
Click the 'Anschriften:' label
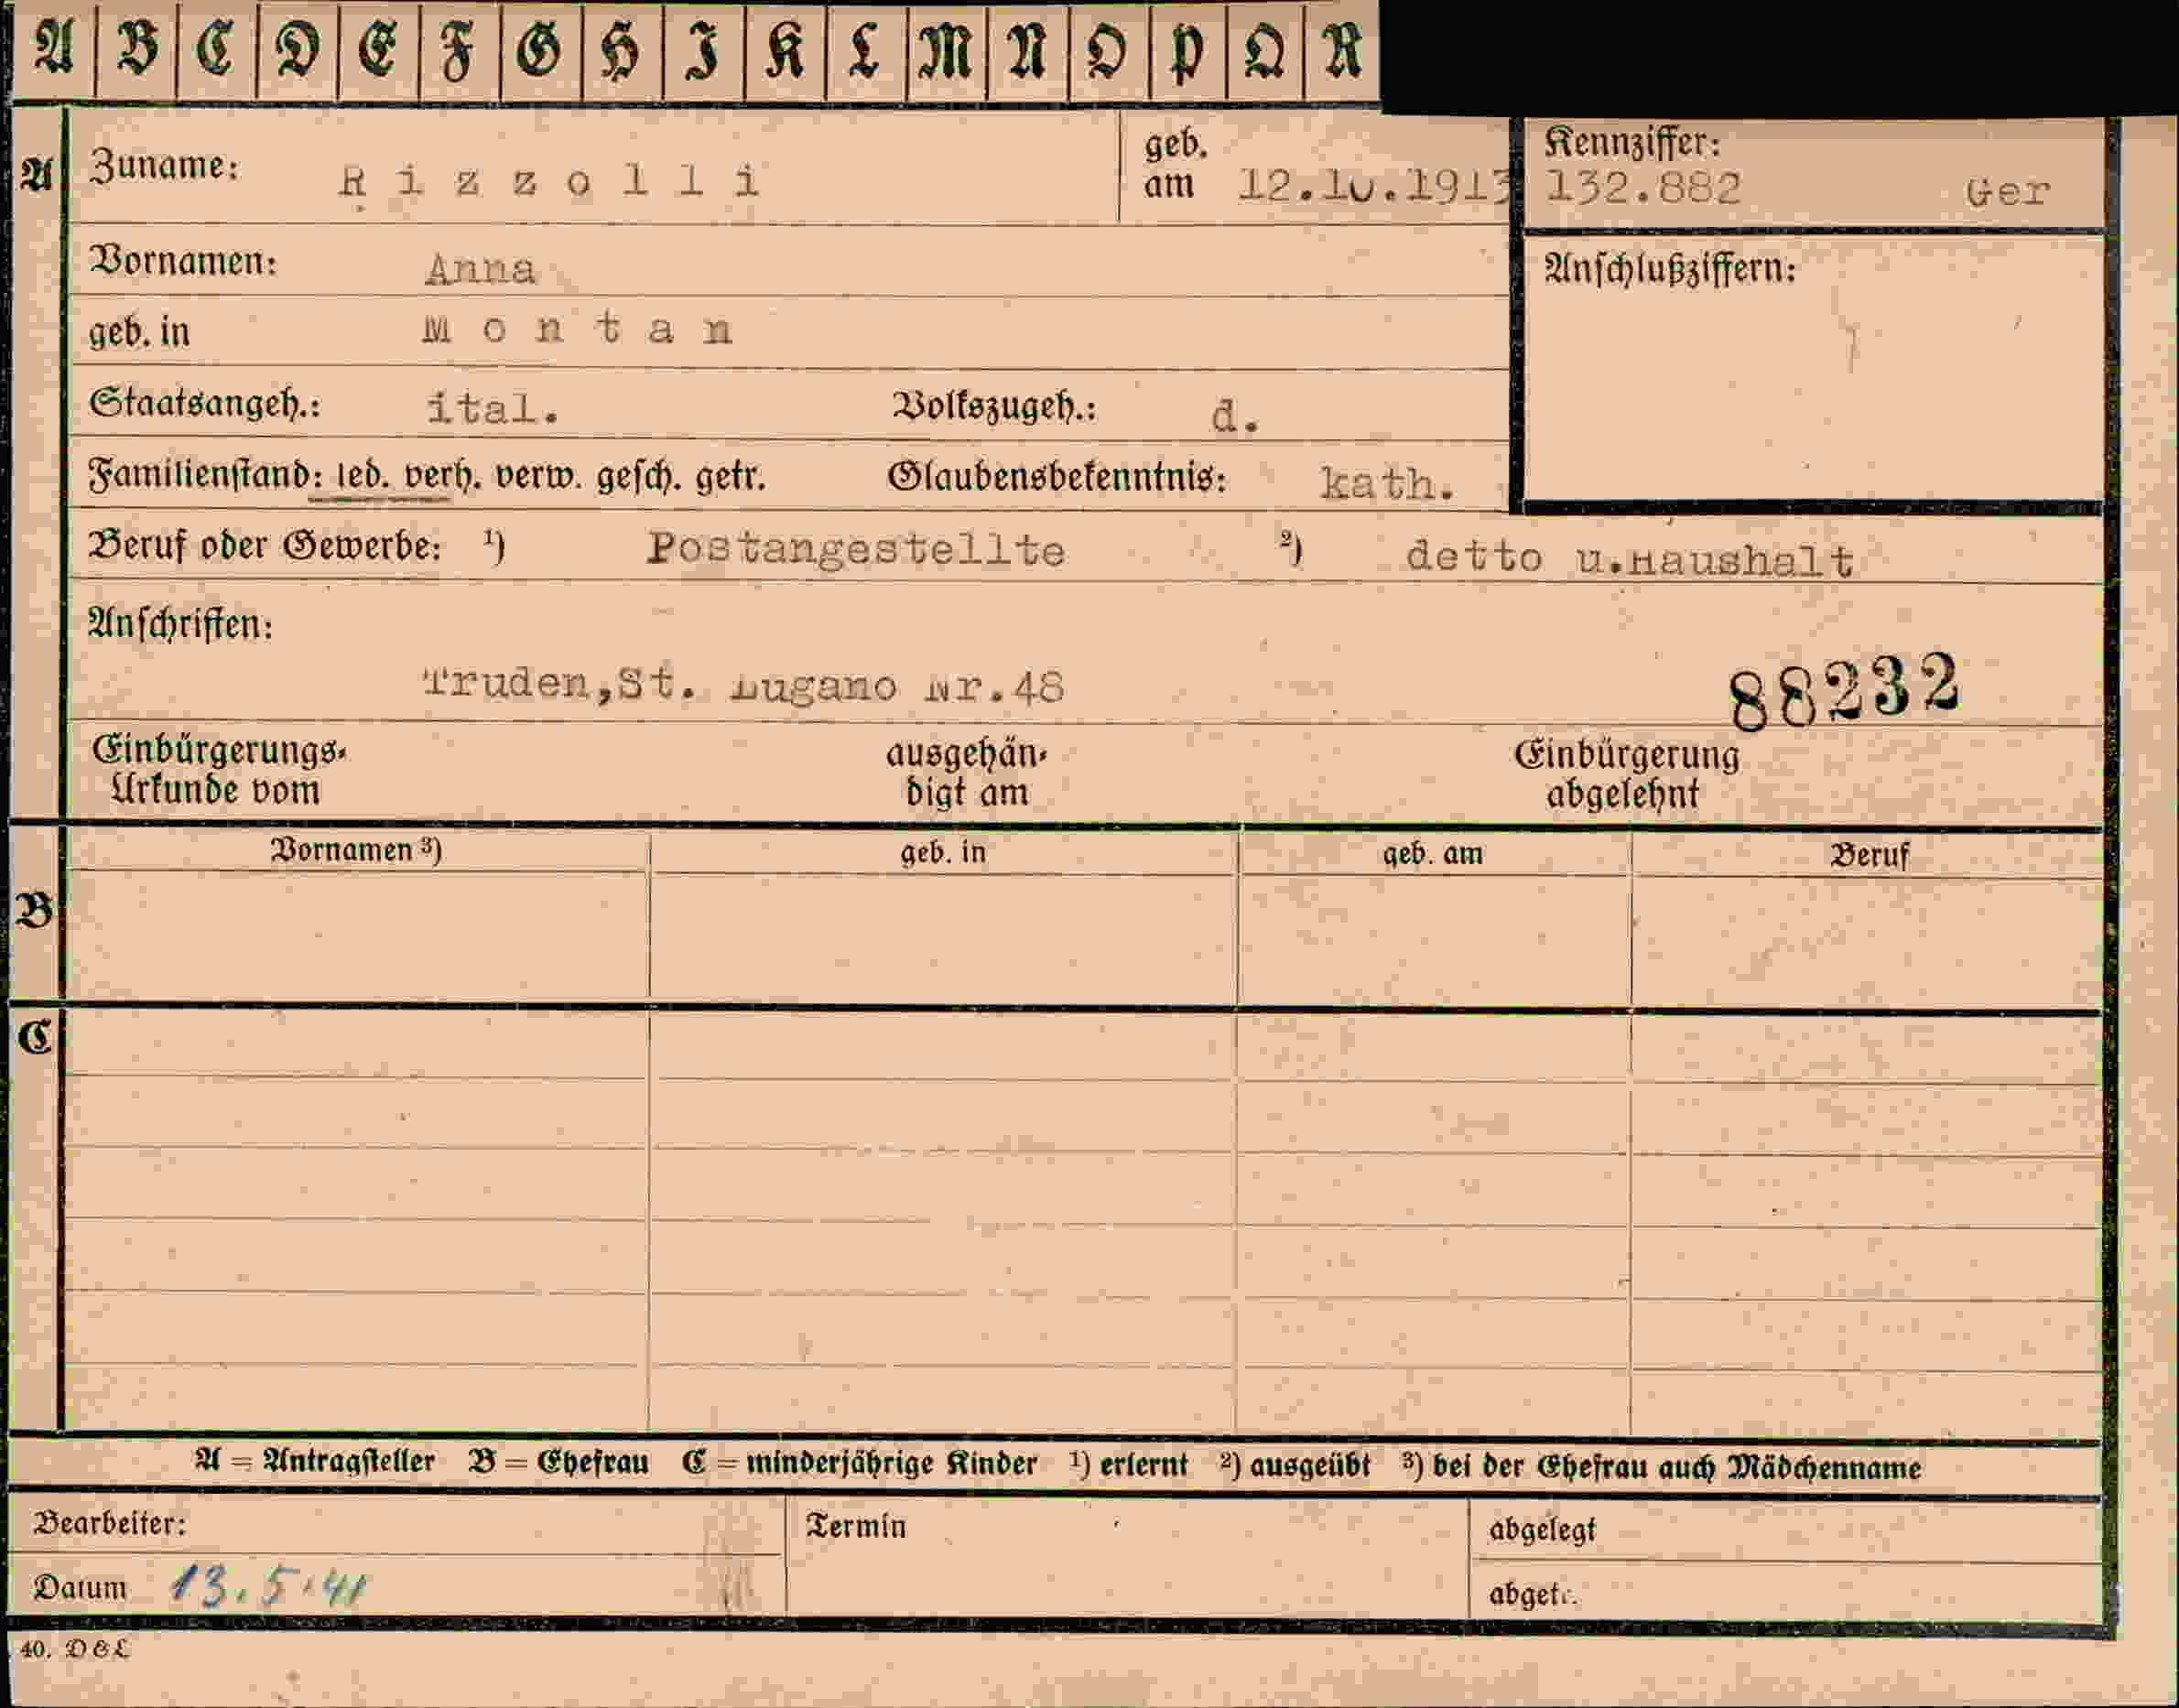pyautogui.click(x=180, y=625)
